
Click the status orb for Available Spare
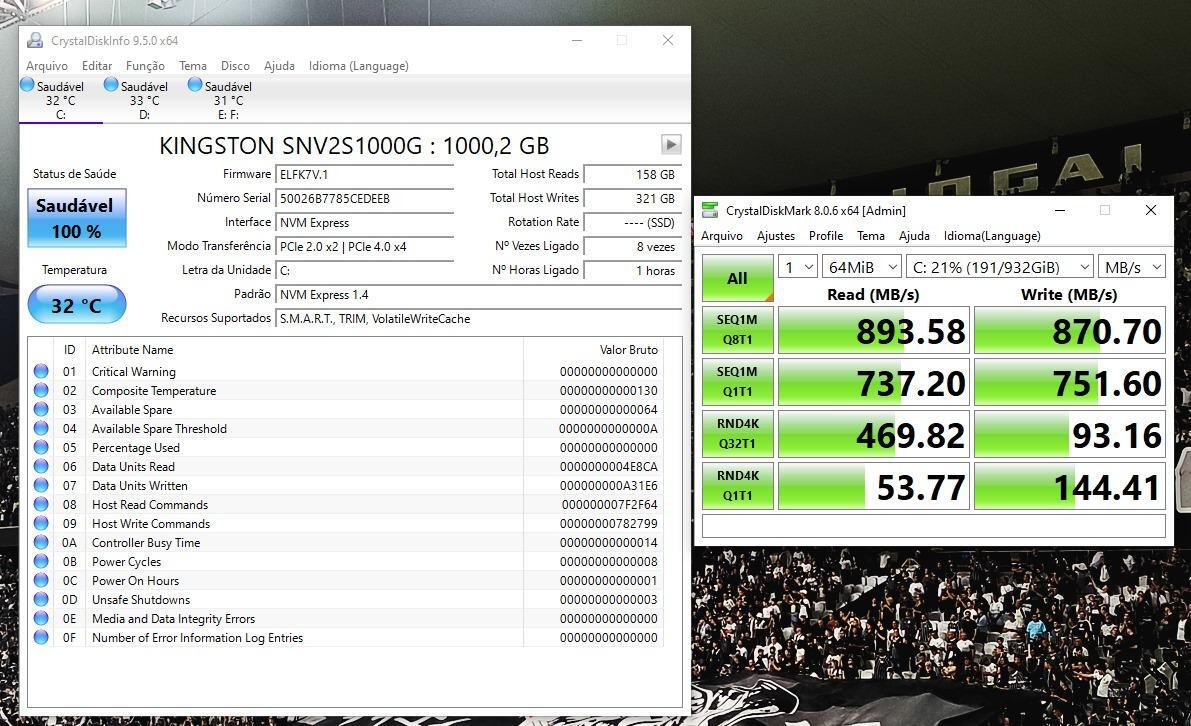tap(41, 409)
